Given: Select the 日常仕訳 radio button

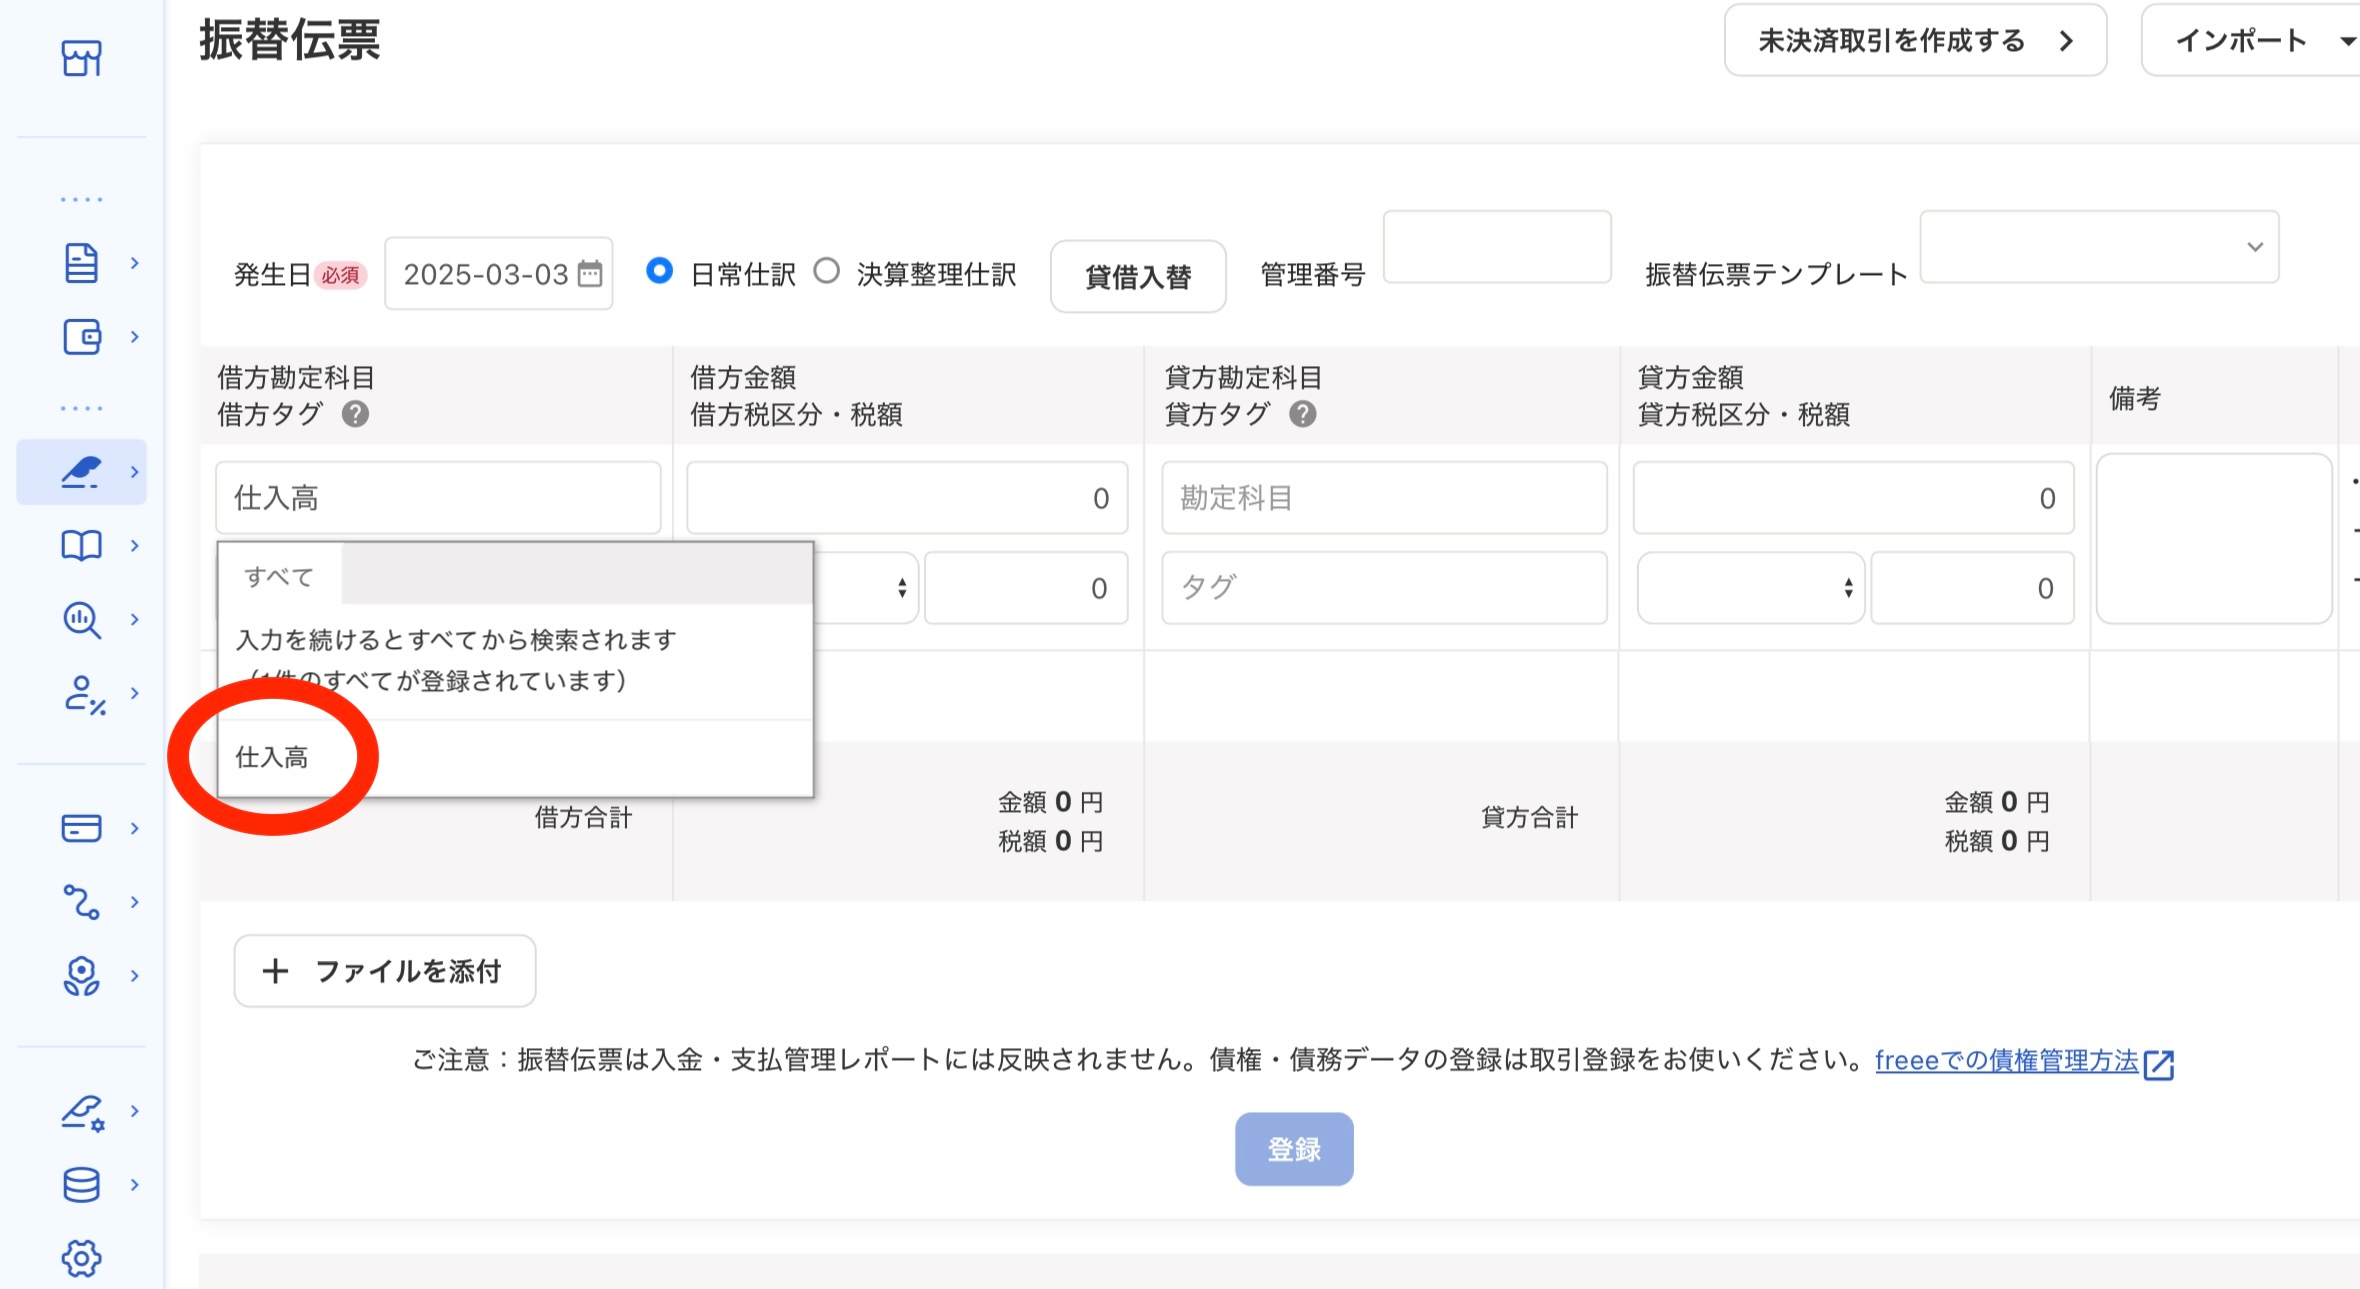Looking at the screenshot, I should click(659, 271).
